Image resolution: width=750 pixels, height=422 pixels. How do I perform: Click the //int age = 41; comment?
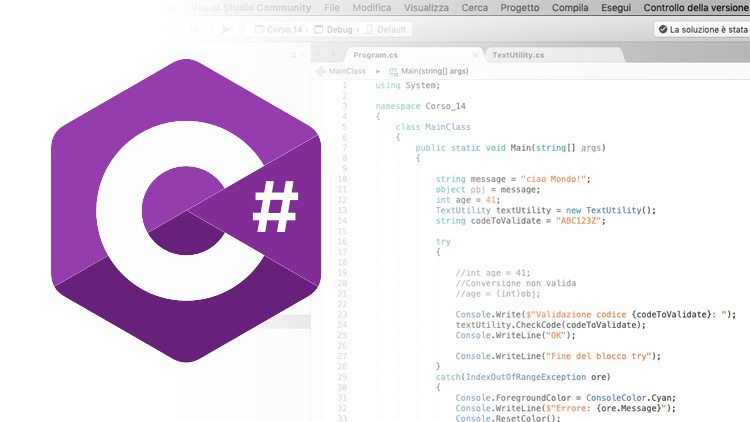pos(493,273)
